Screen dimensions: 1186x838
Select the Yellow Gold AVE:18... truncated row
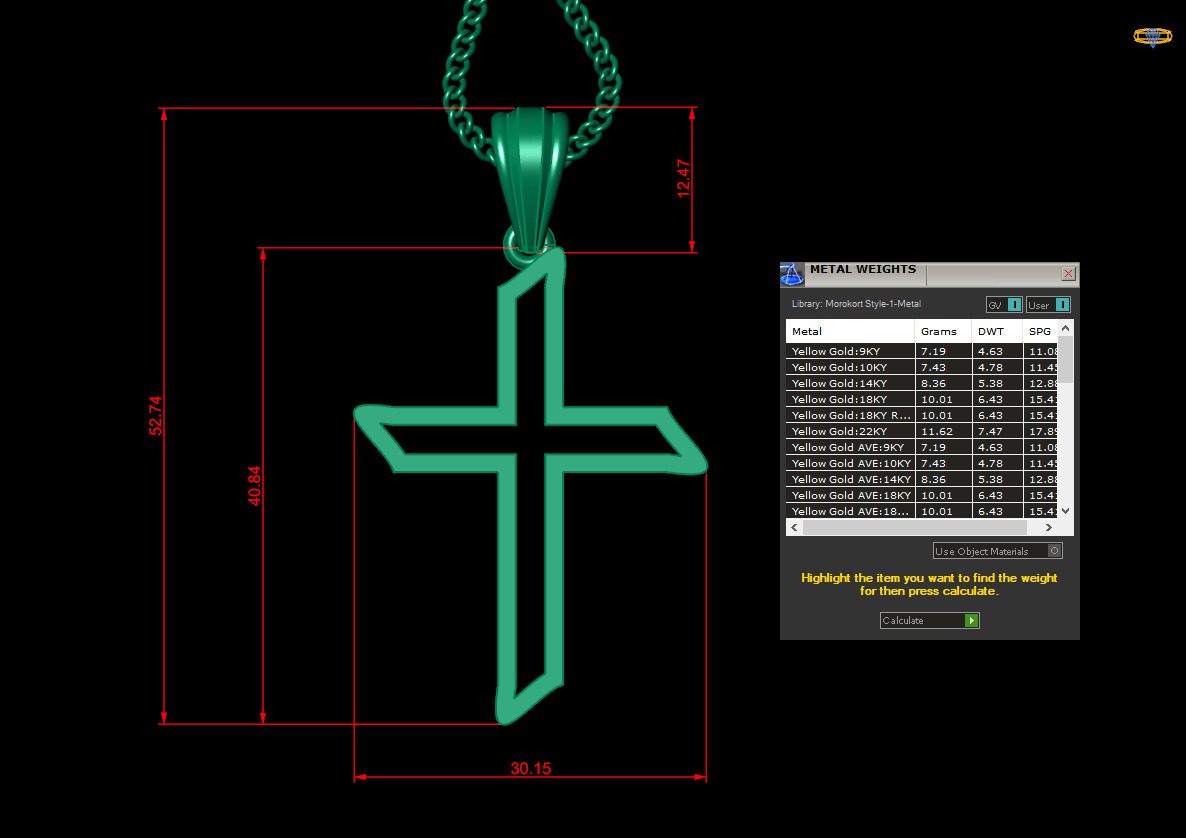[921, 511]
